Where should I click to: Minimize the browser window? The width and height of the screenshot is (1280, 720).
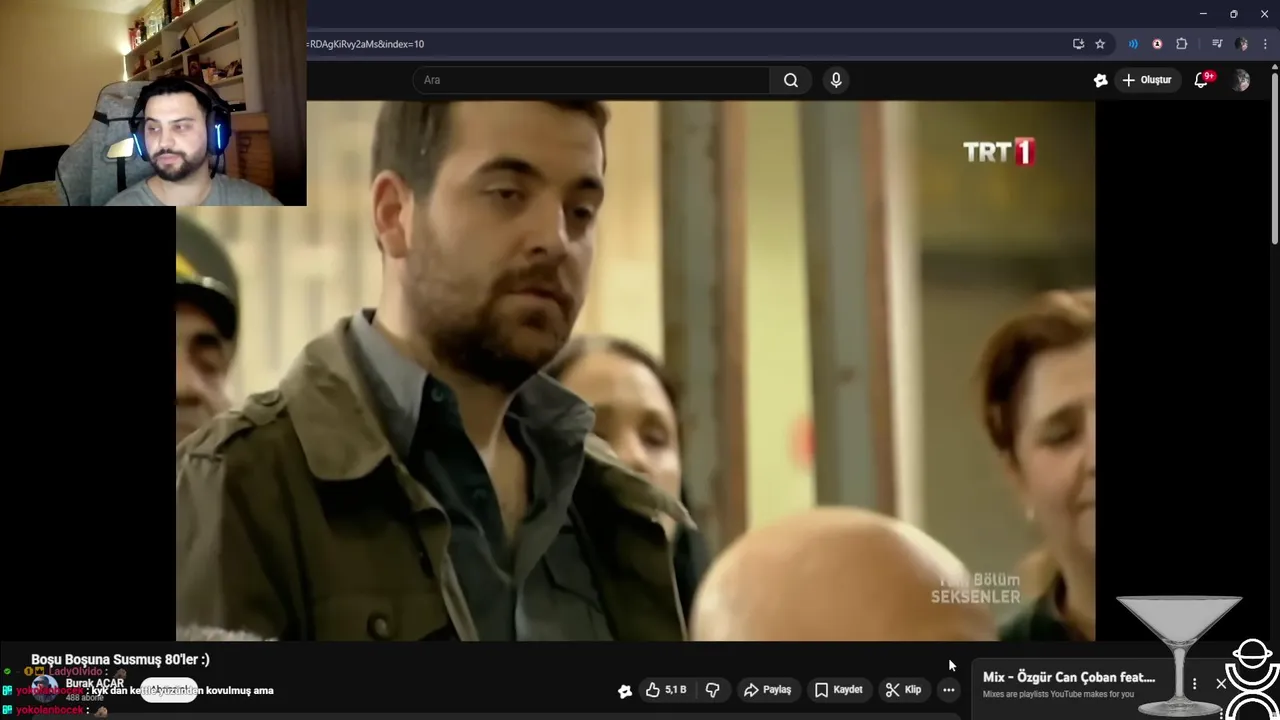click(1203, 14)
